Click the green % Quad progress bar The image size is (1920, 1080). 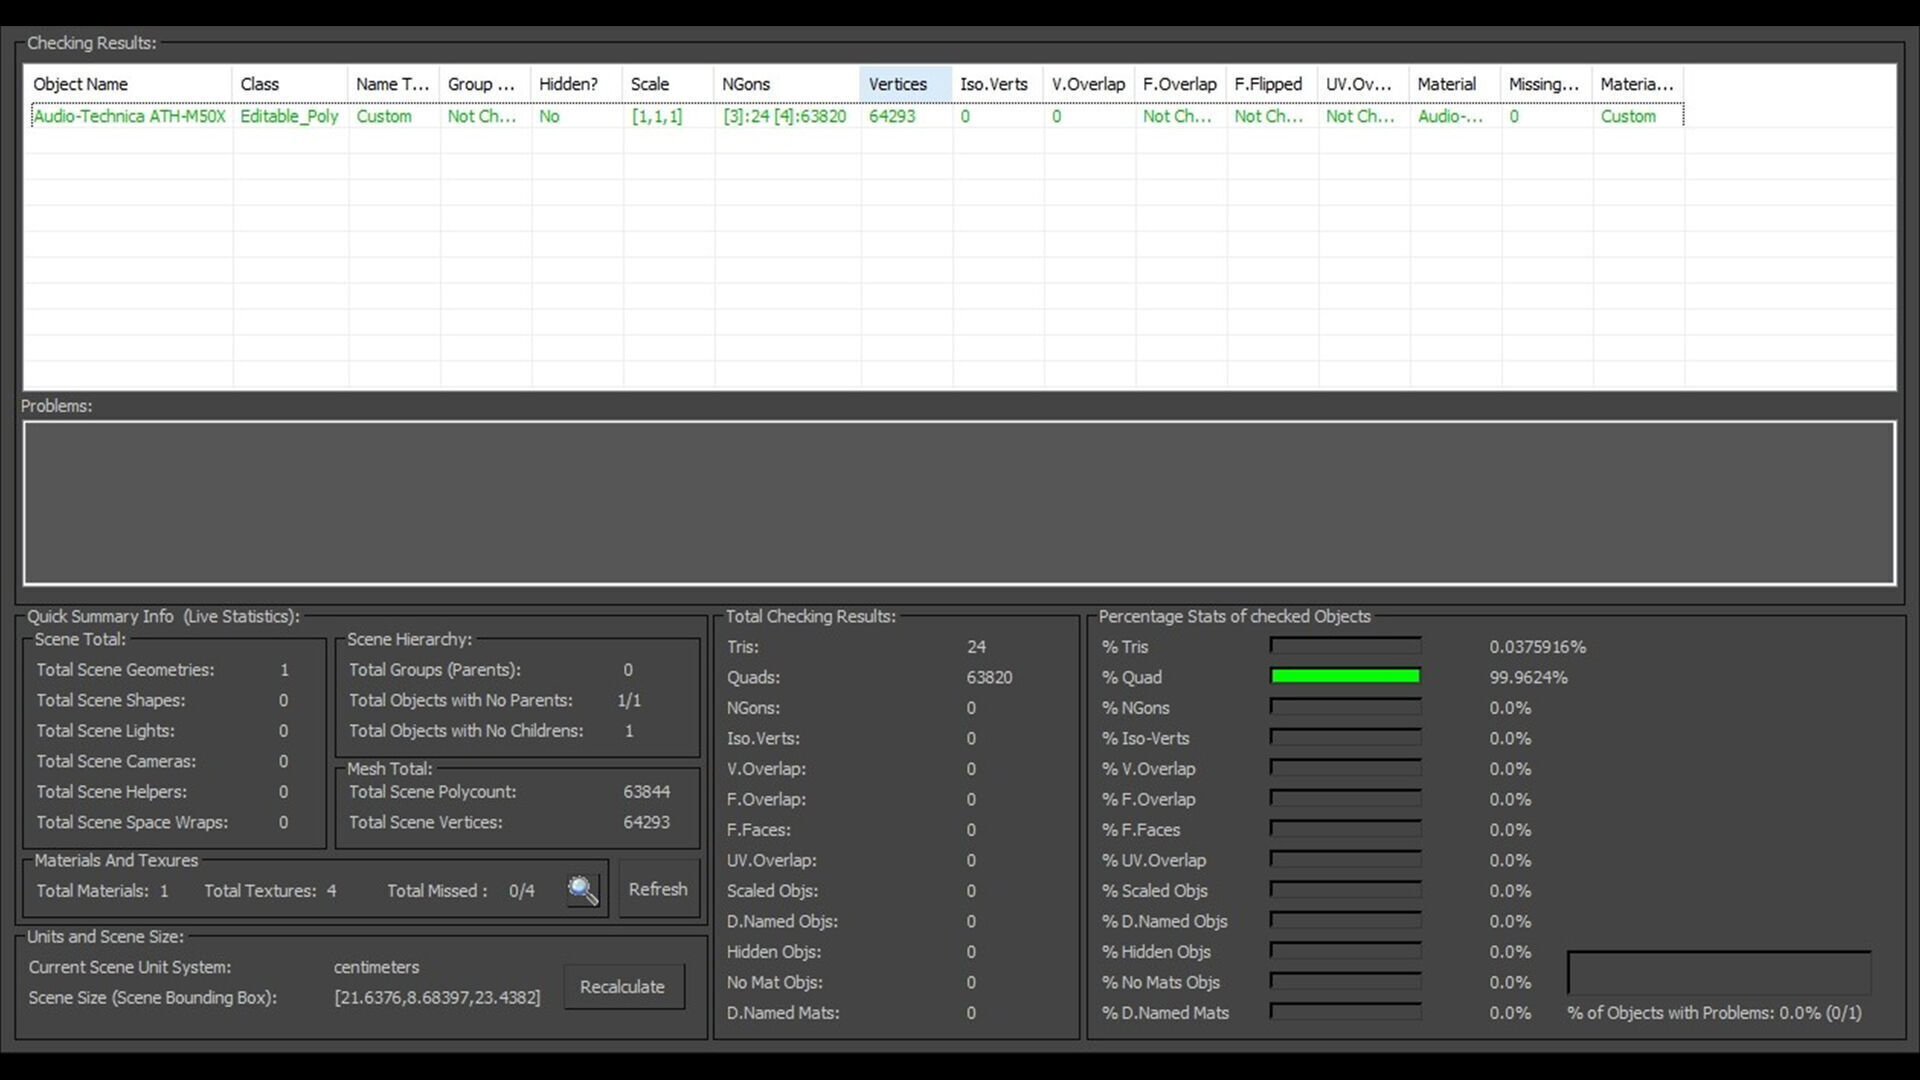(x=1345, y=677)
